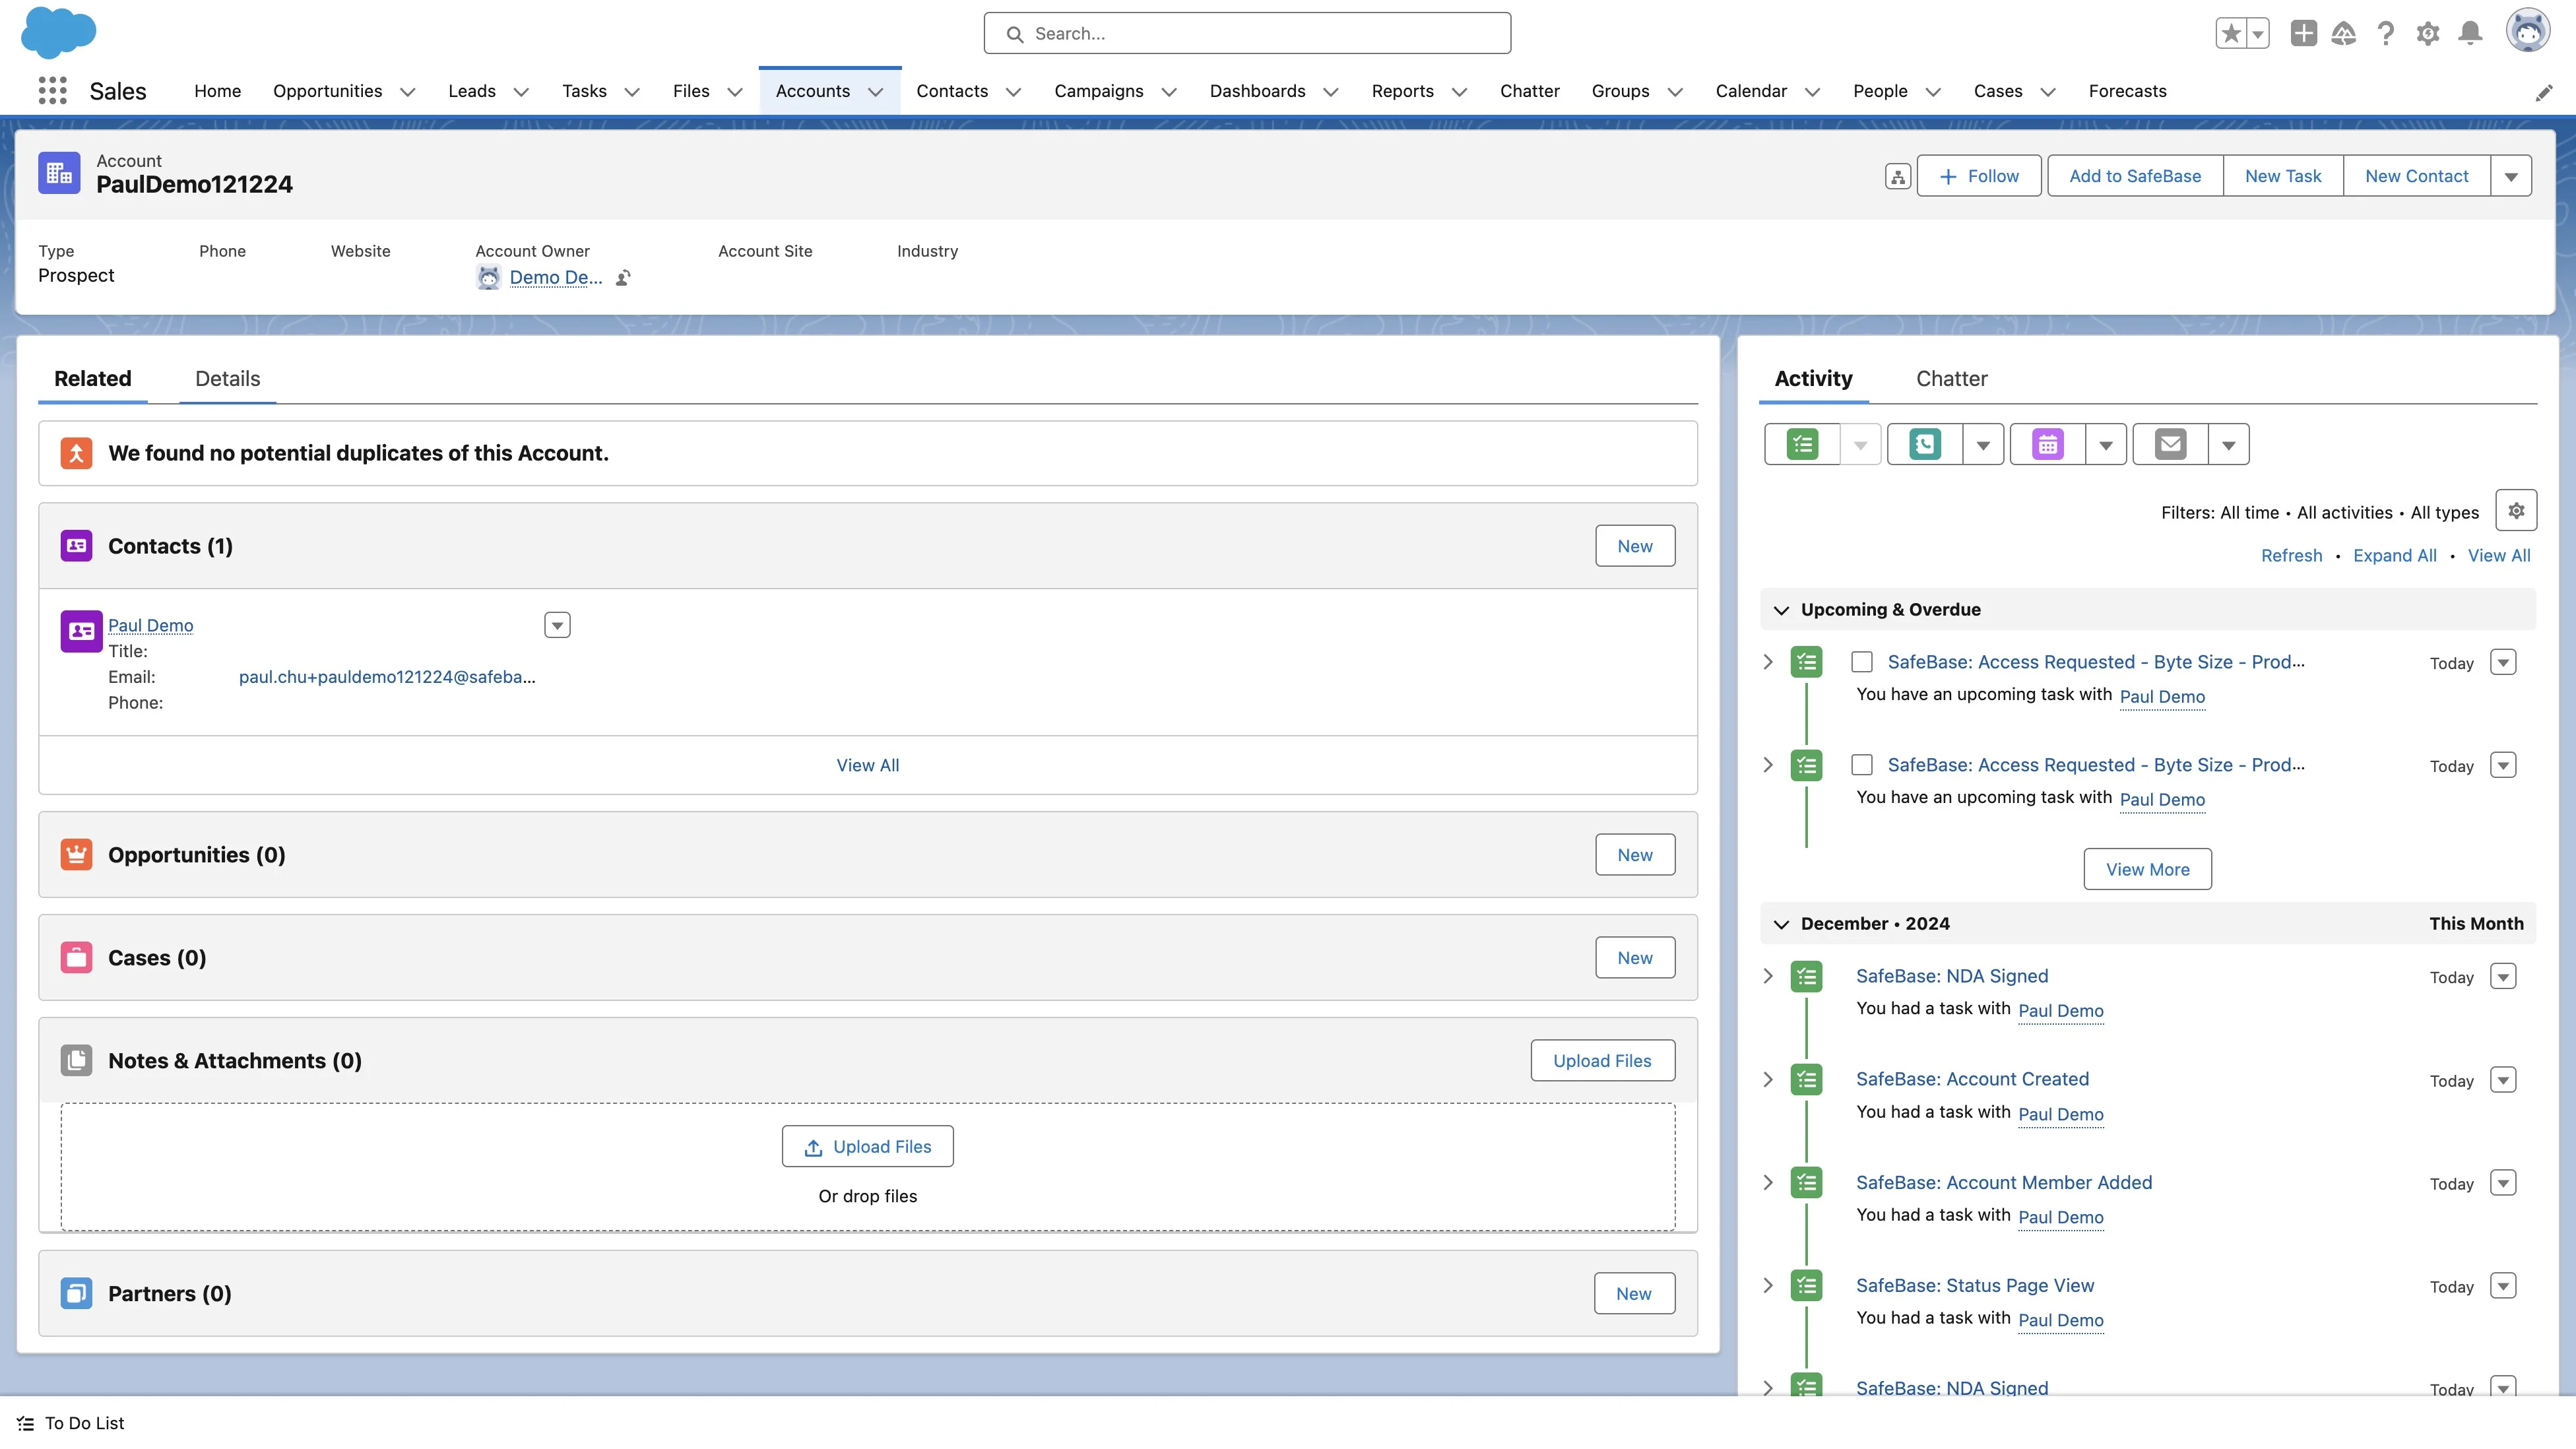Switch to the Details tab
2576x1449 pixels.
pyautogui.click(x=227, y=378)
